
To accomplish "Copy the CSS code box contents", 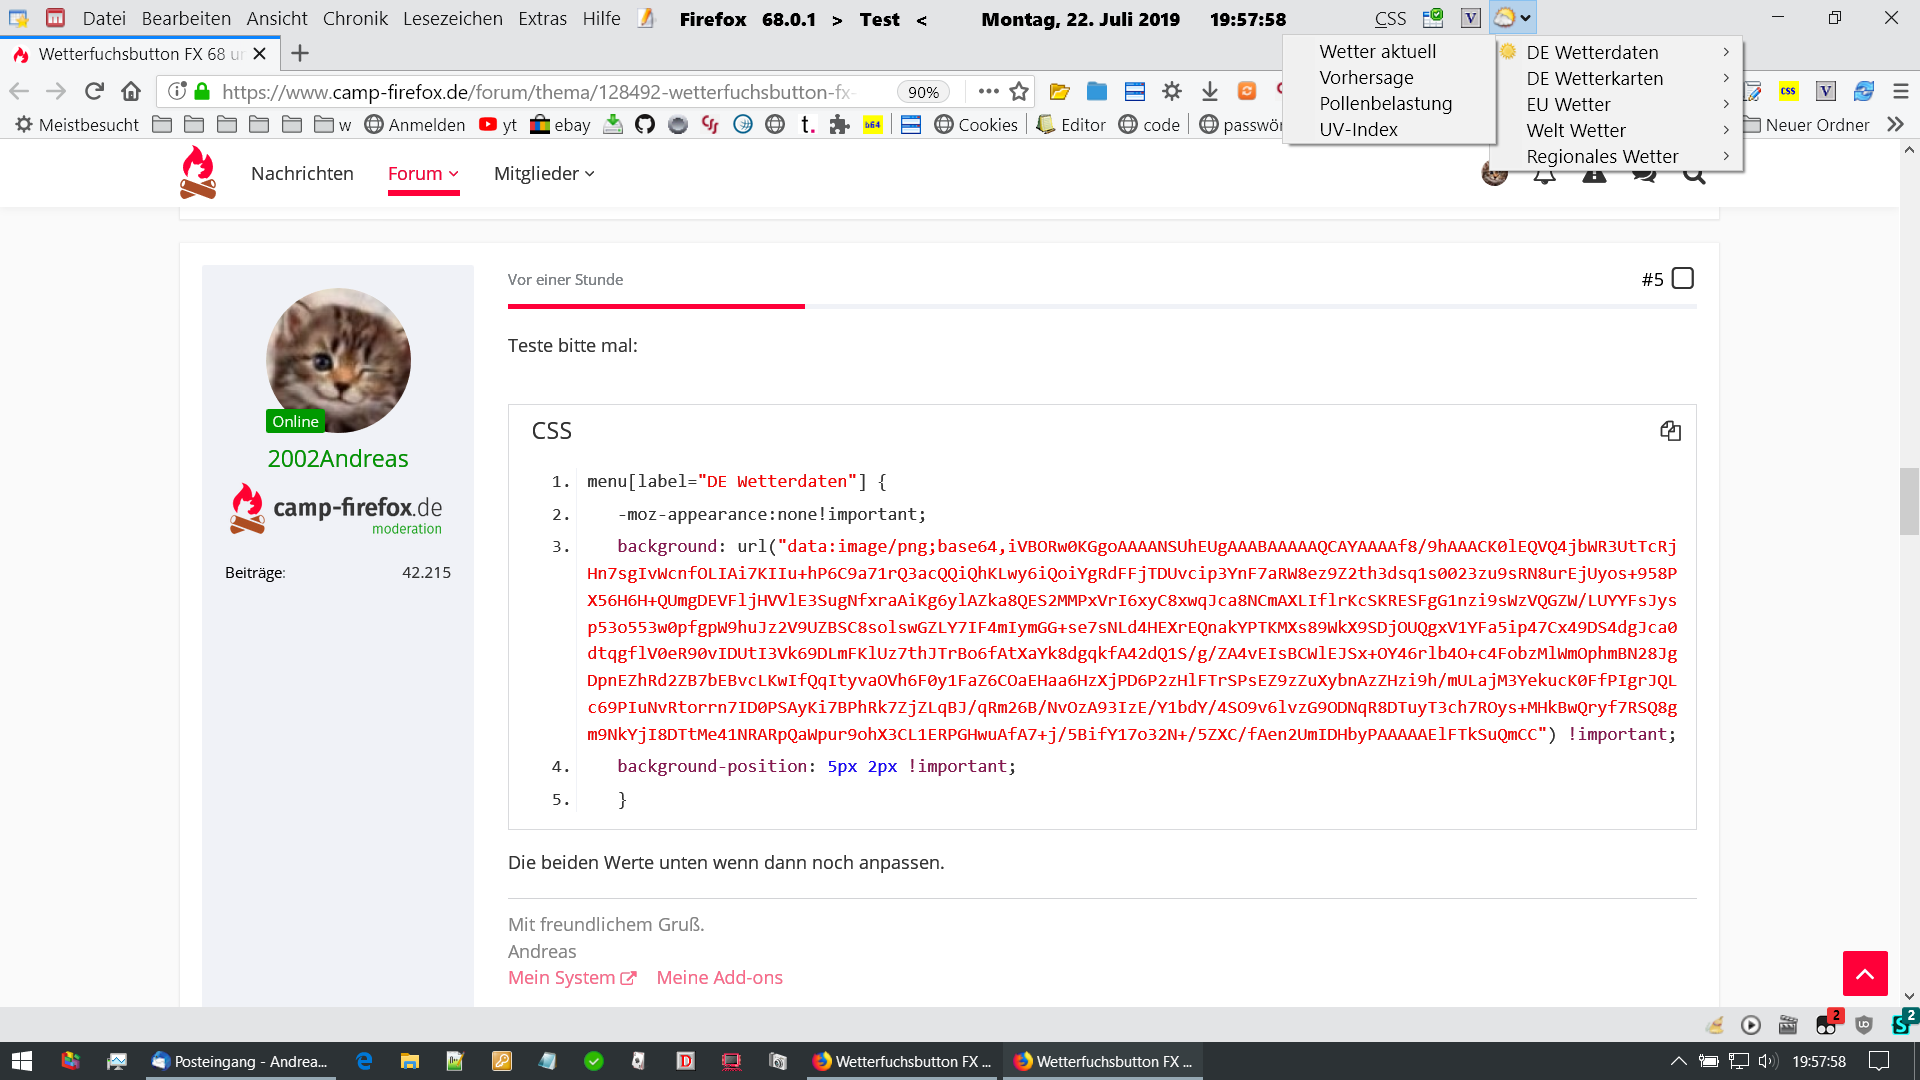I will [x=1670, y=431].
